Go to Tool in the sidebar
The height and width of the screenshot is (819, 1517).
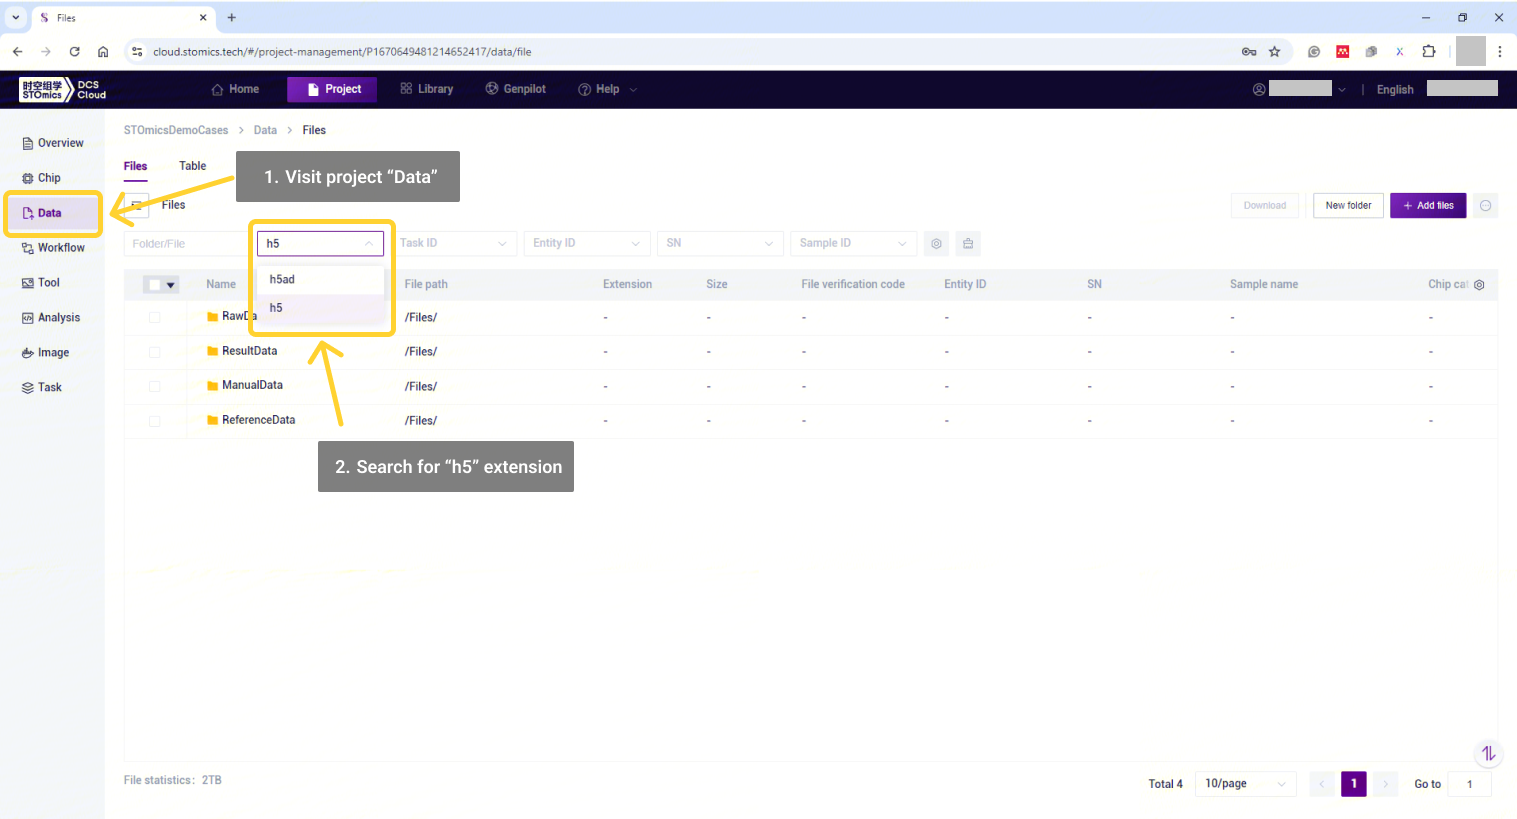(x=42, y=283)
